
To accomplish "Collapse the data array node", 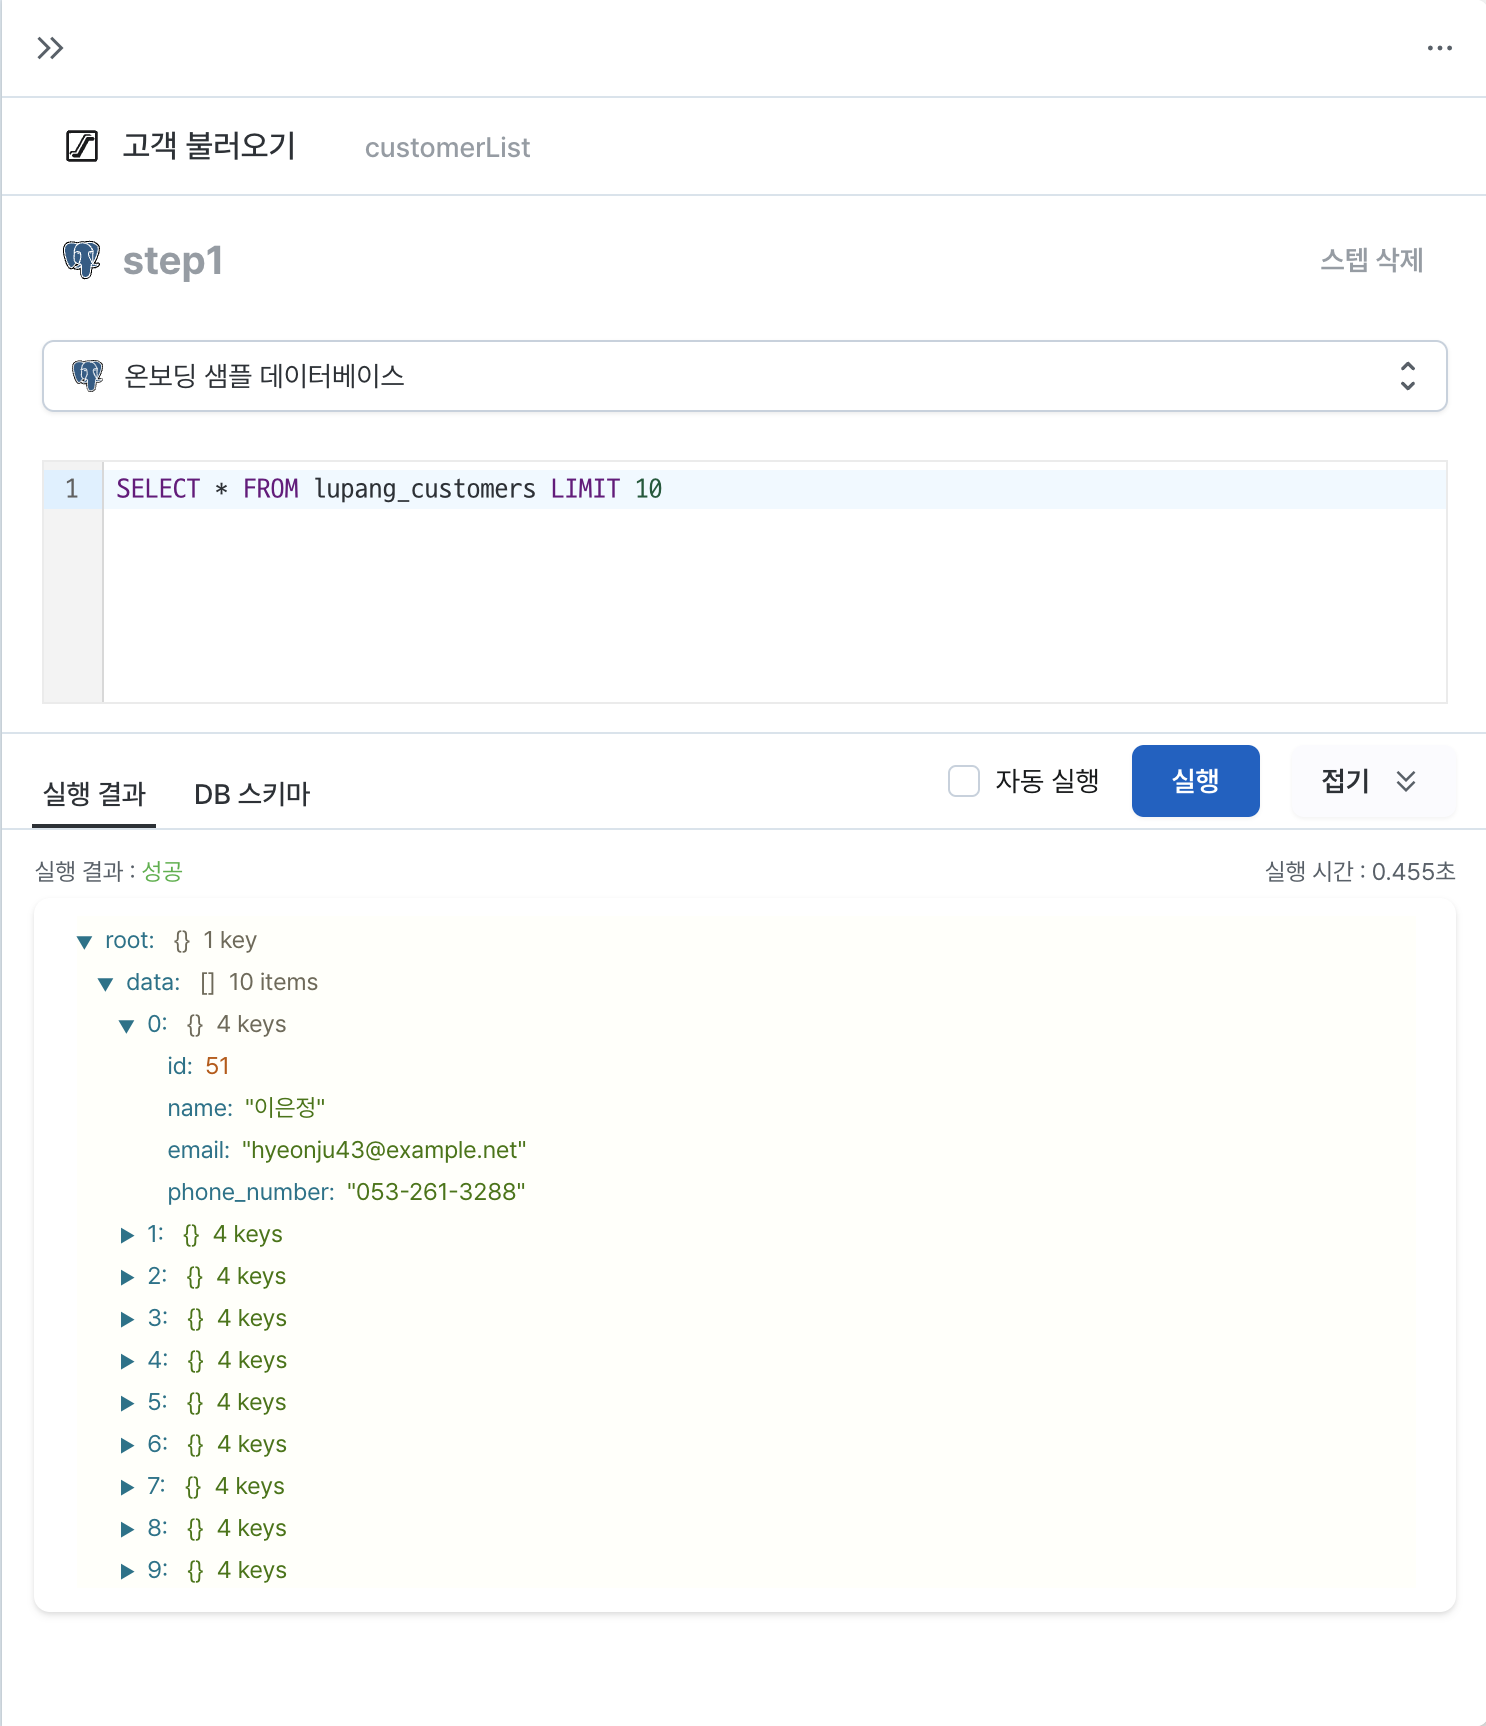I will tap(105, 983).
